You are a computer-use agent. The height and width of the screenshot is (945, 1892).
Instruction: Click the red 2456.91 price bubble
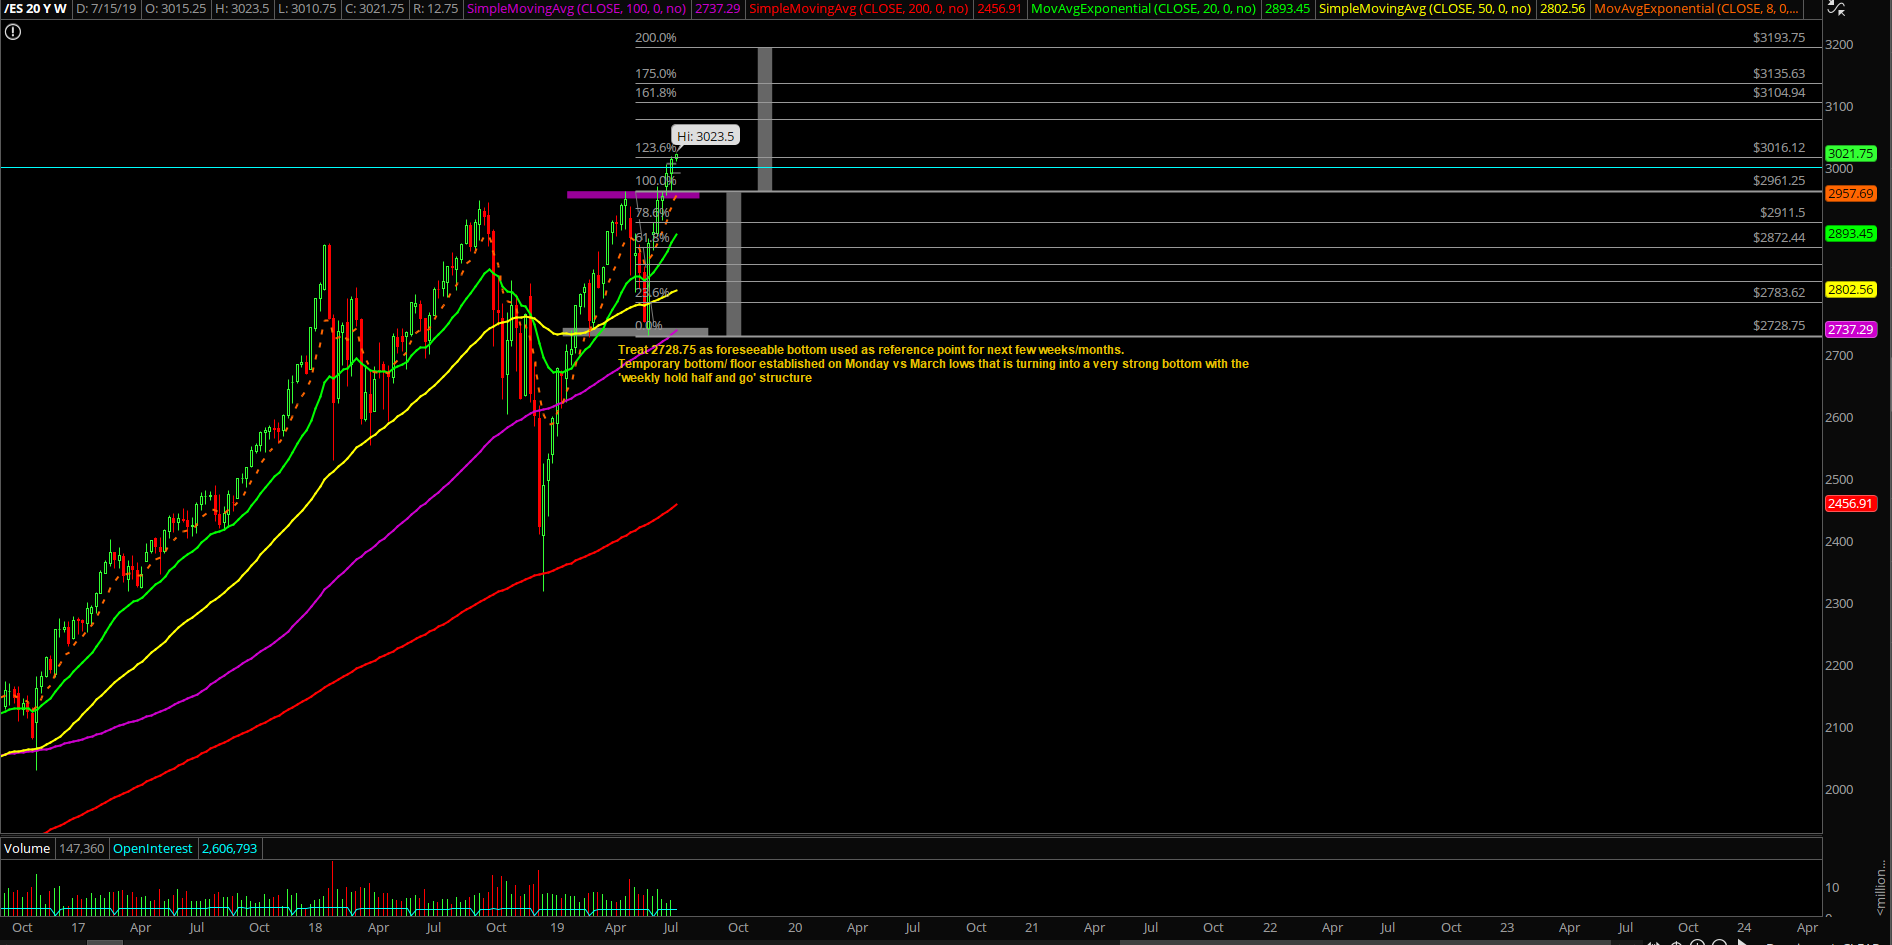[x=1850, y=504]
